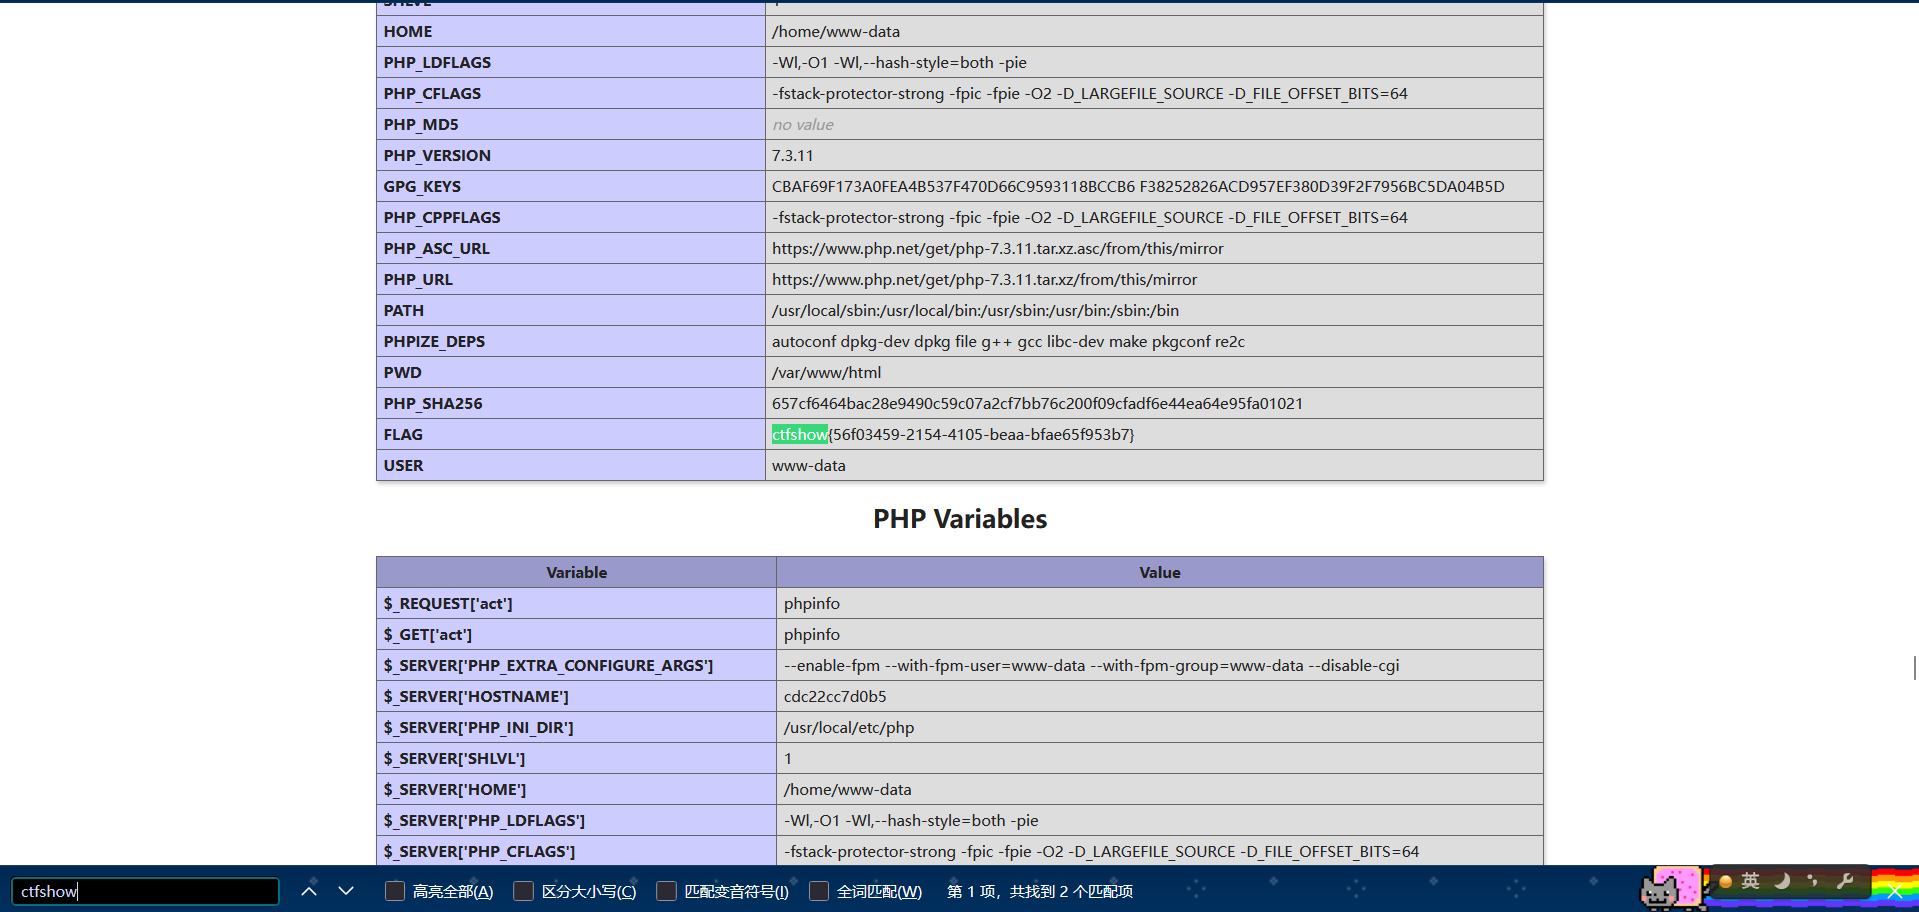Click the PHP Variables section heading
This screenshot has height=912, width=1919.
(960, 519)
